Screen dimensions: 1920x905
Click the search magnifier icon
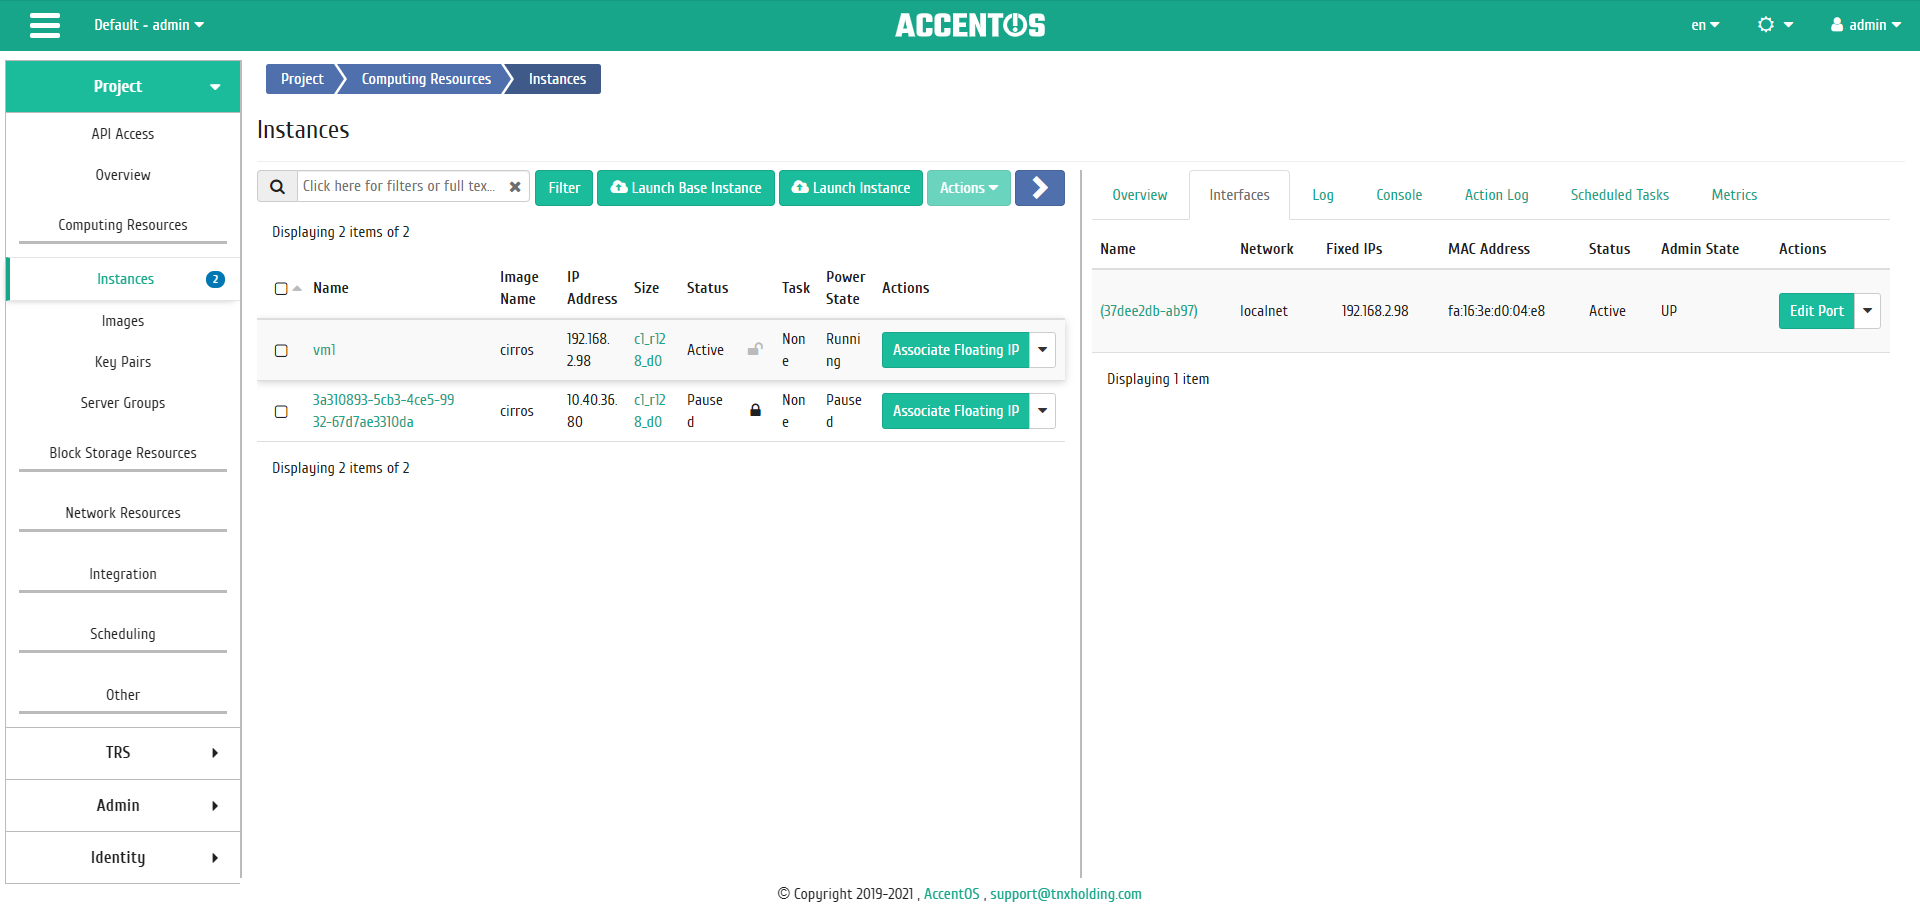pyautogui.click(x=277, y=186)
